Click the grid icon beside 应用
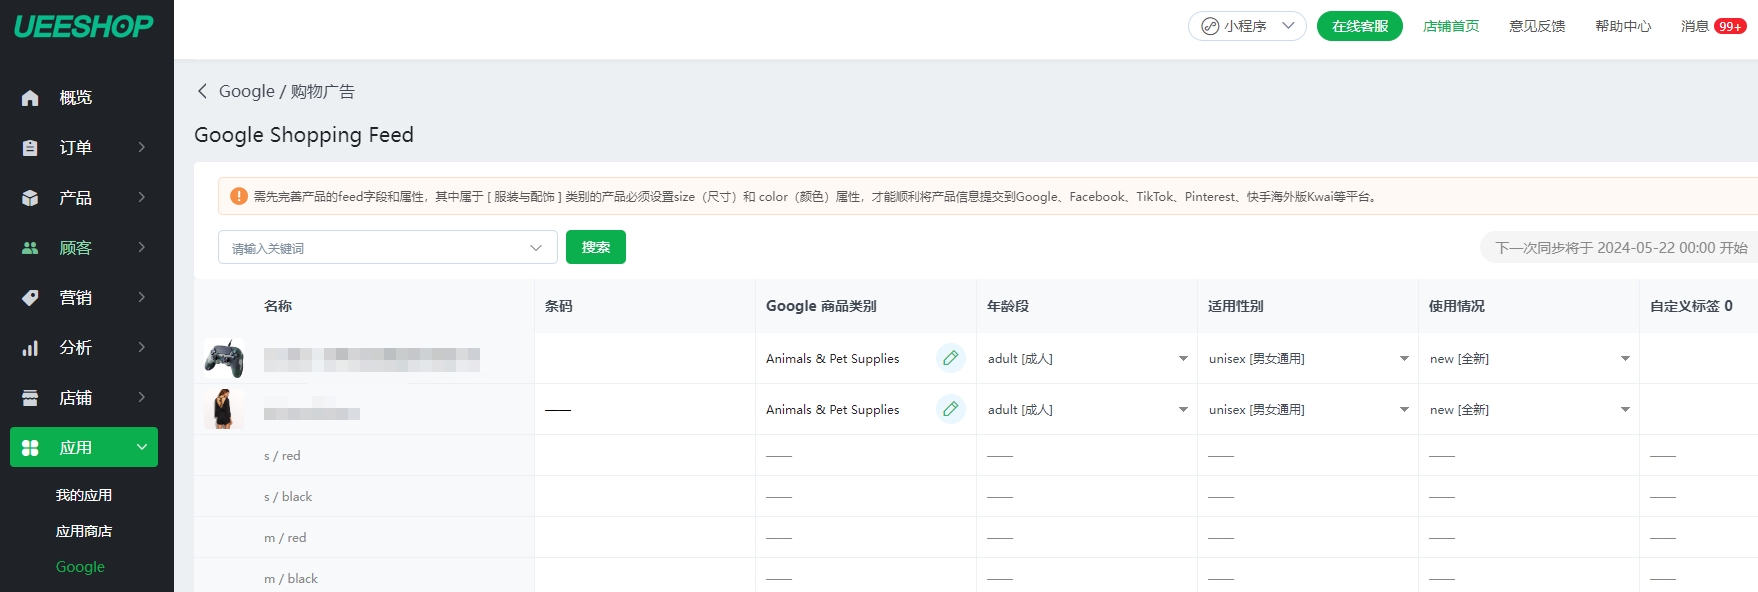 [30, 448]
